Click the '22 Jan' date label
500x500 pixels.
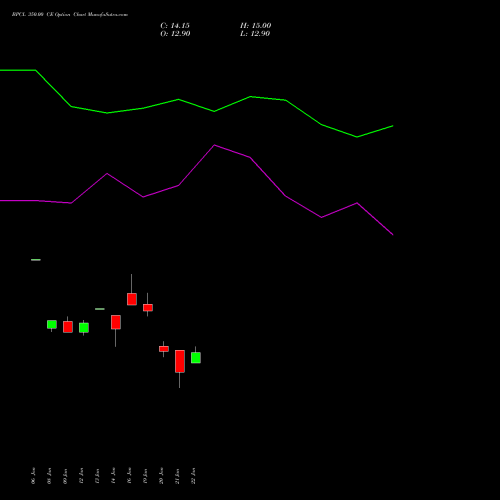(x=193, y=476)
